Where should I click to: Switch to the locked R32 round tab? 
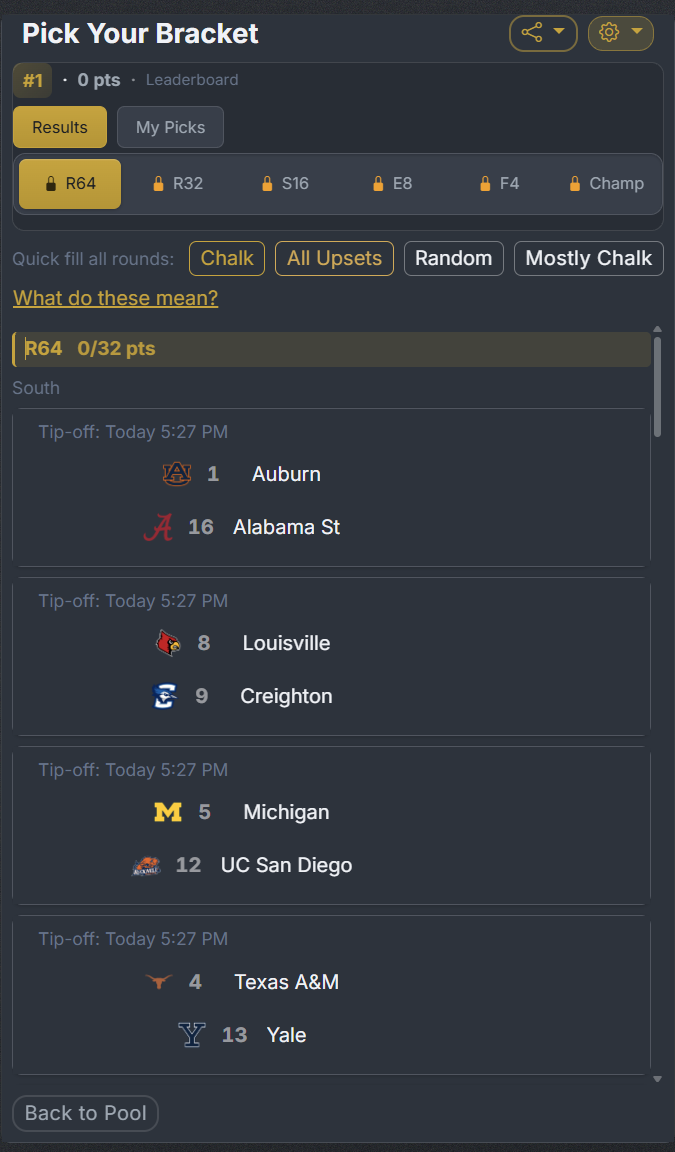pos(178,183)
